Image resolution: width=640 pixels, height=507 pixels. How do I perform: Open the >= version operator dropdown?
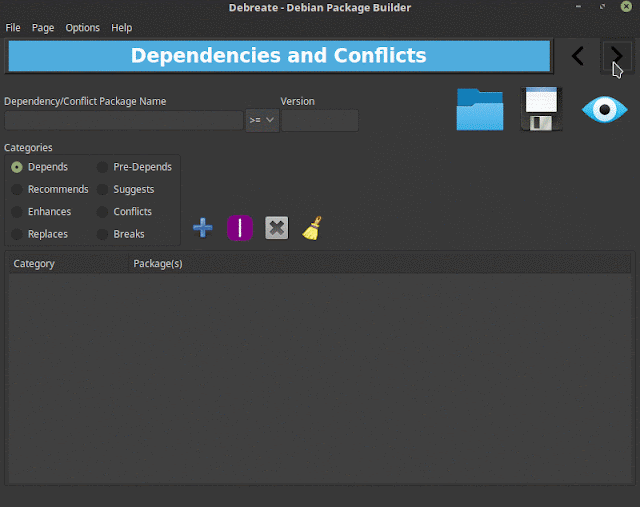(262, 120)
